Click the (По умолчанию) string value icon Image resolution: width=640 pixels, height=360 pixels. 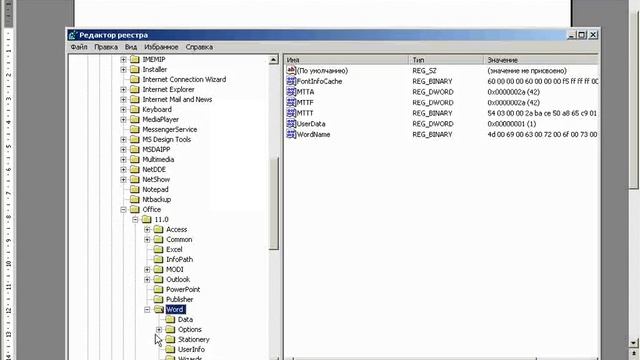(x=291, y=70)
